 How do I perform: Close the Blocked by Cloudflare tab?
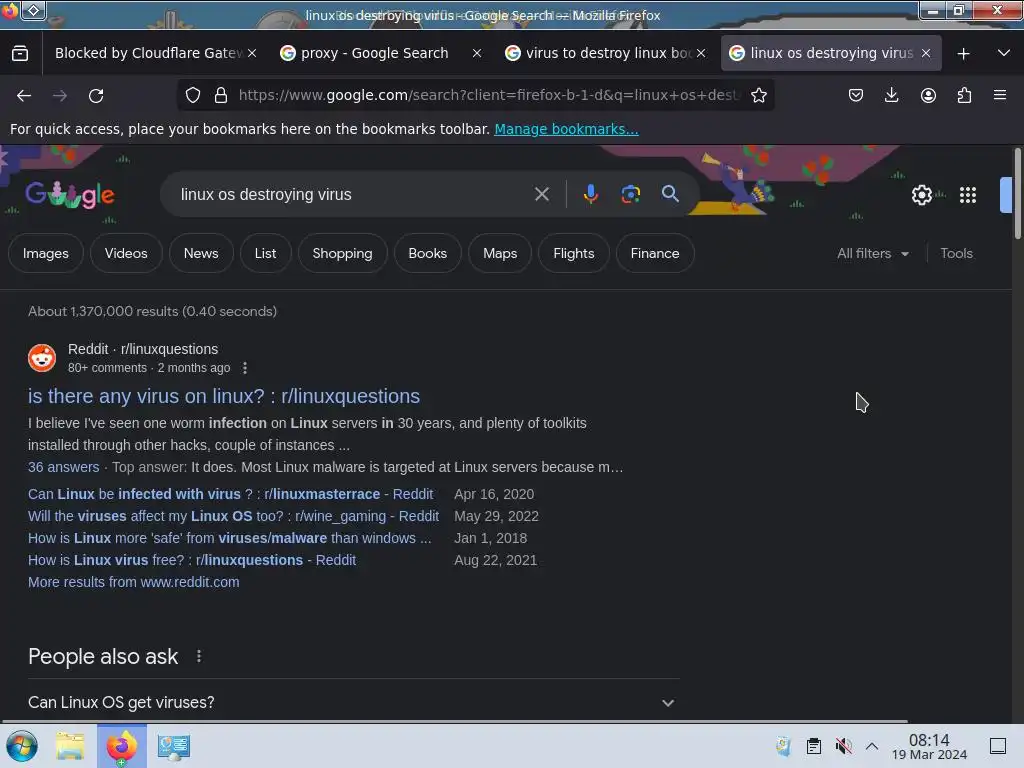point(252,54)
